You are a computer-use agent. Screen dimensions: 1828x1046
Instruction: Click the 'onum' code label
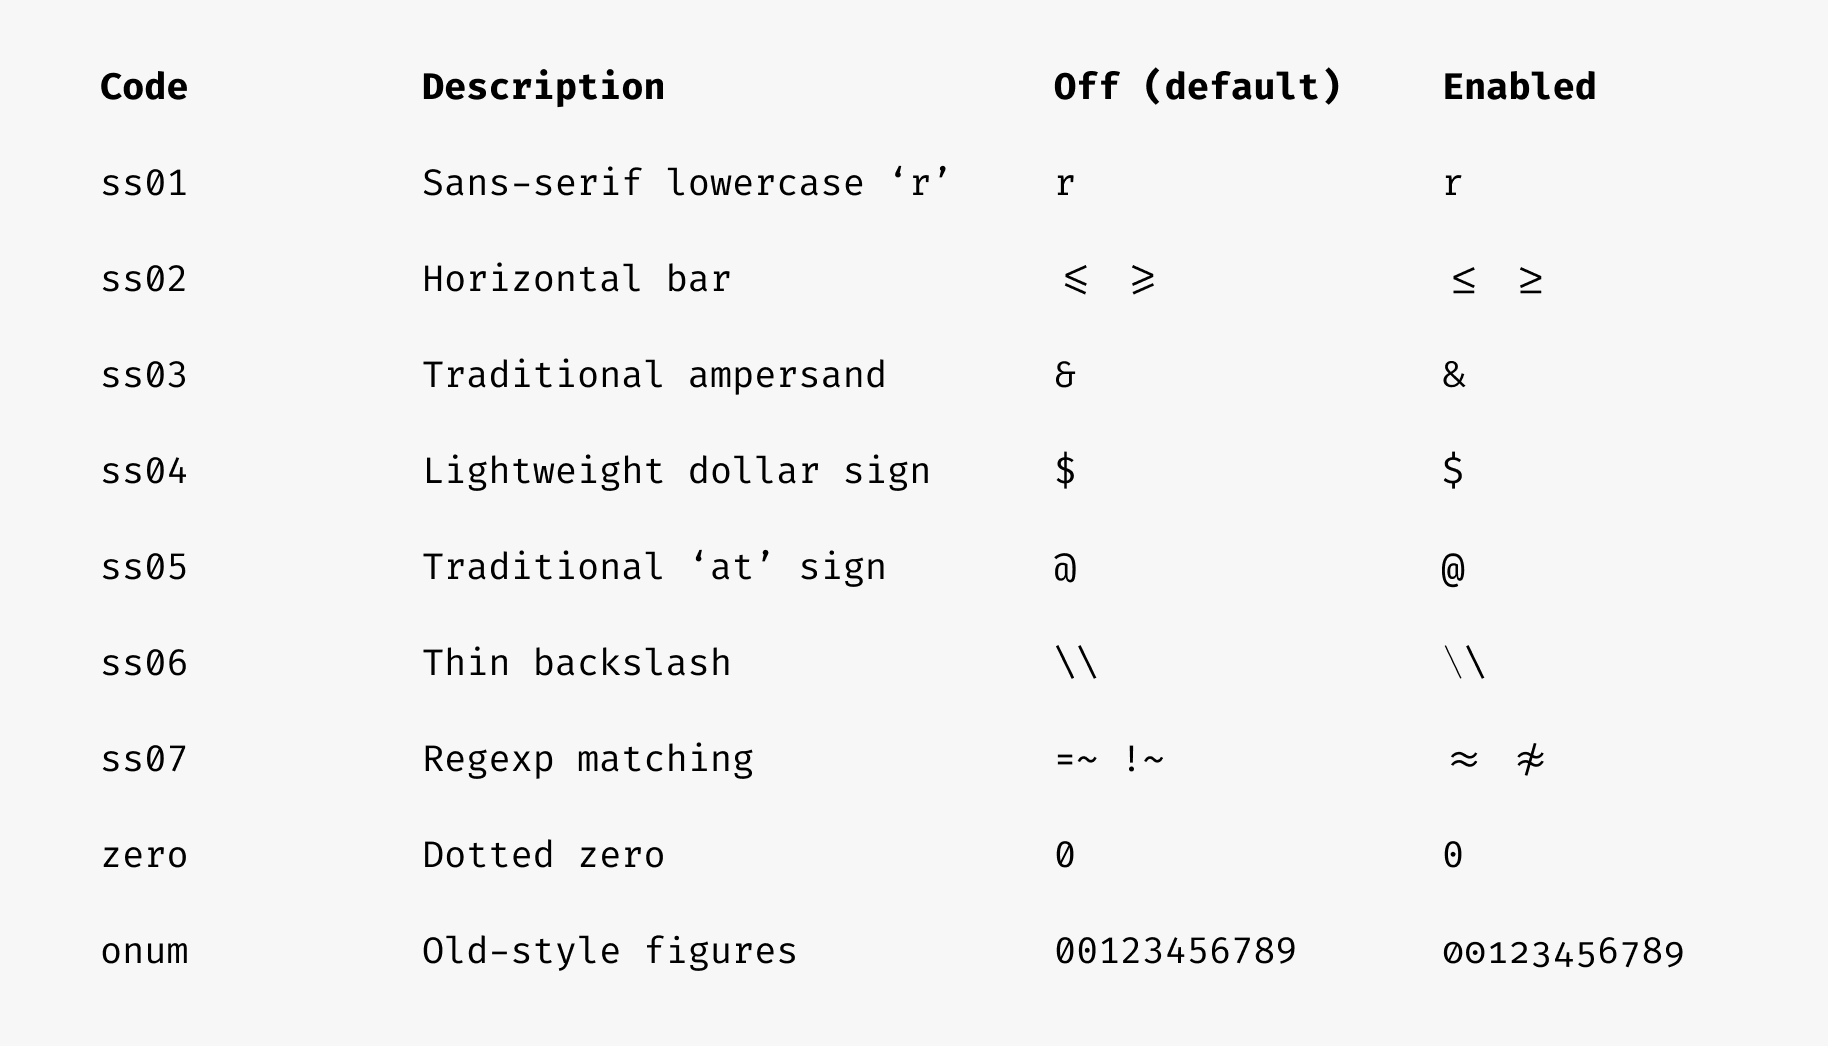(x=144, y=951)
